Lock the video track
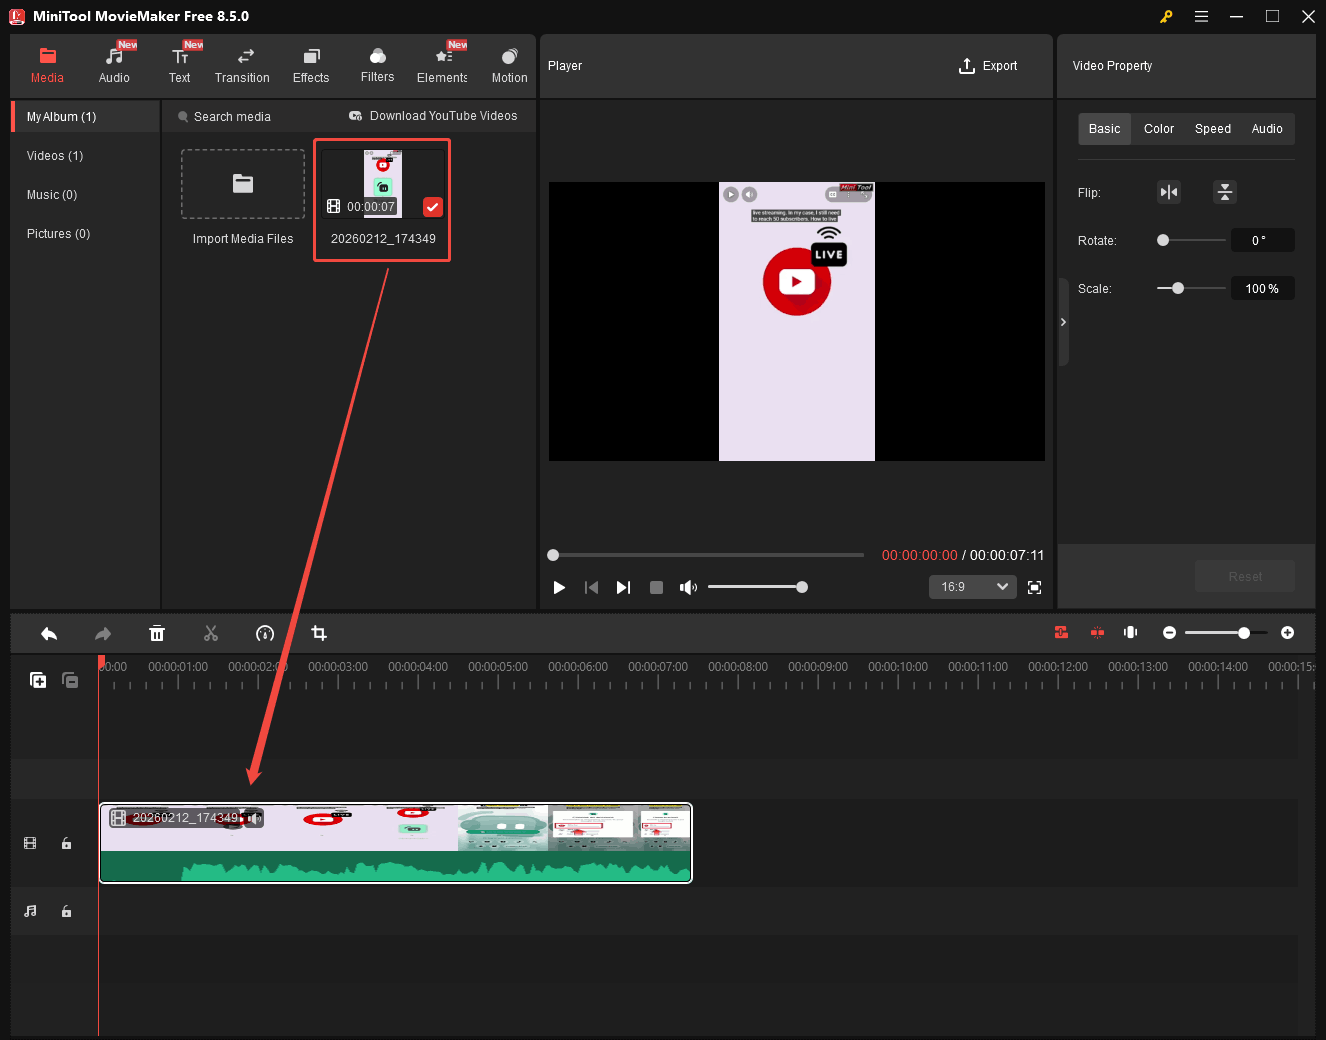The width and height of the screenshot is (1326, 1040). pyautogui.click(x=66, y=843)
